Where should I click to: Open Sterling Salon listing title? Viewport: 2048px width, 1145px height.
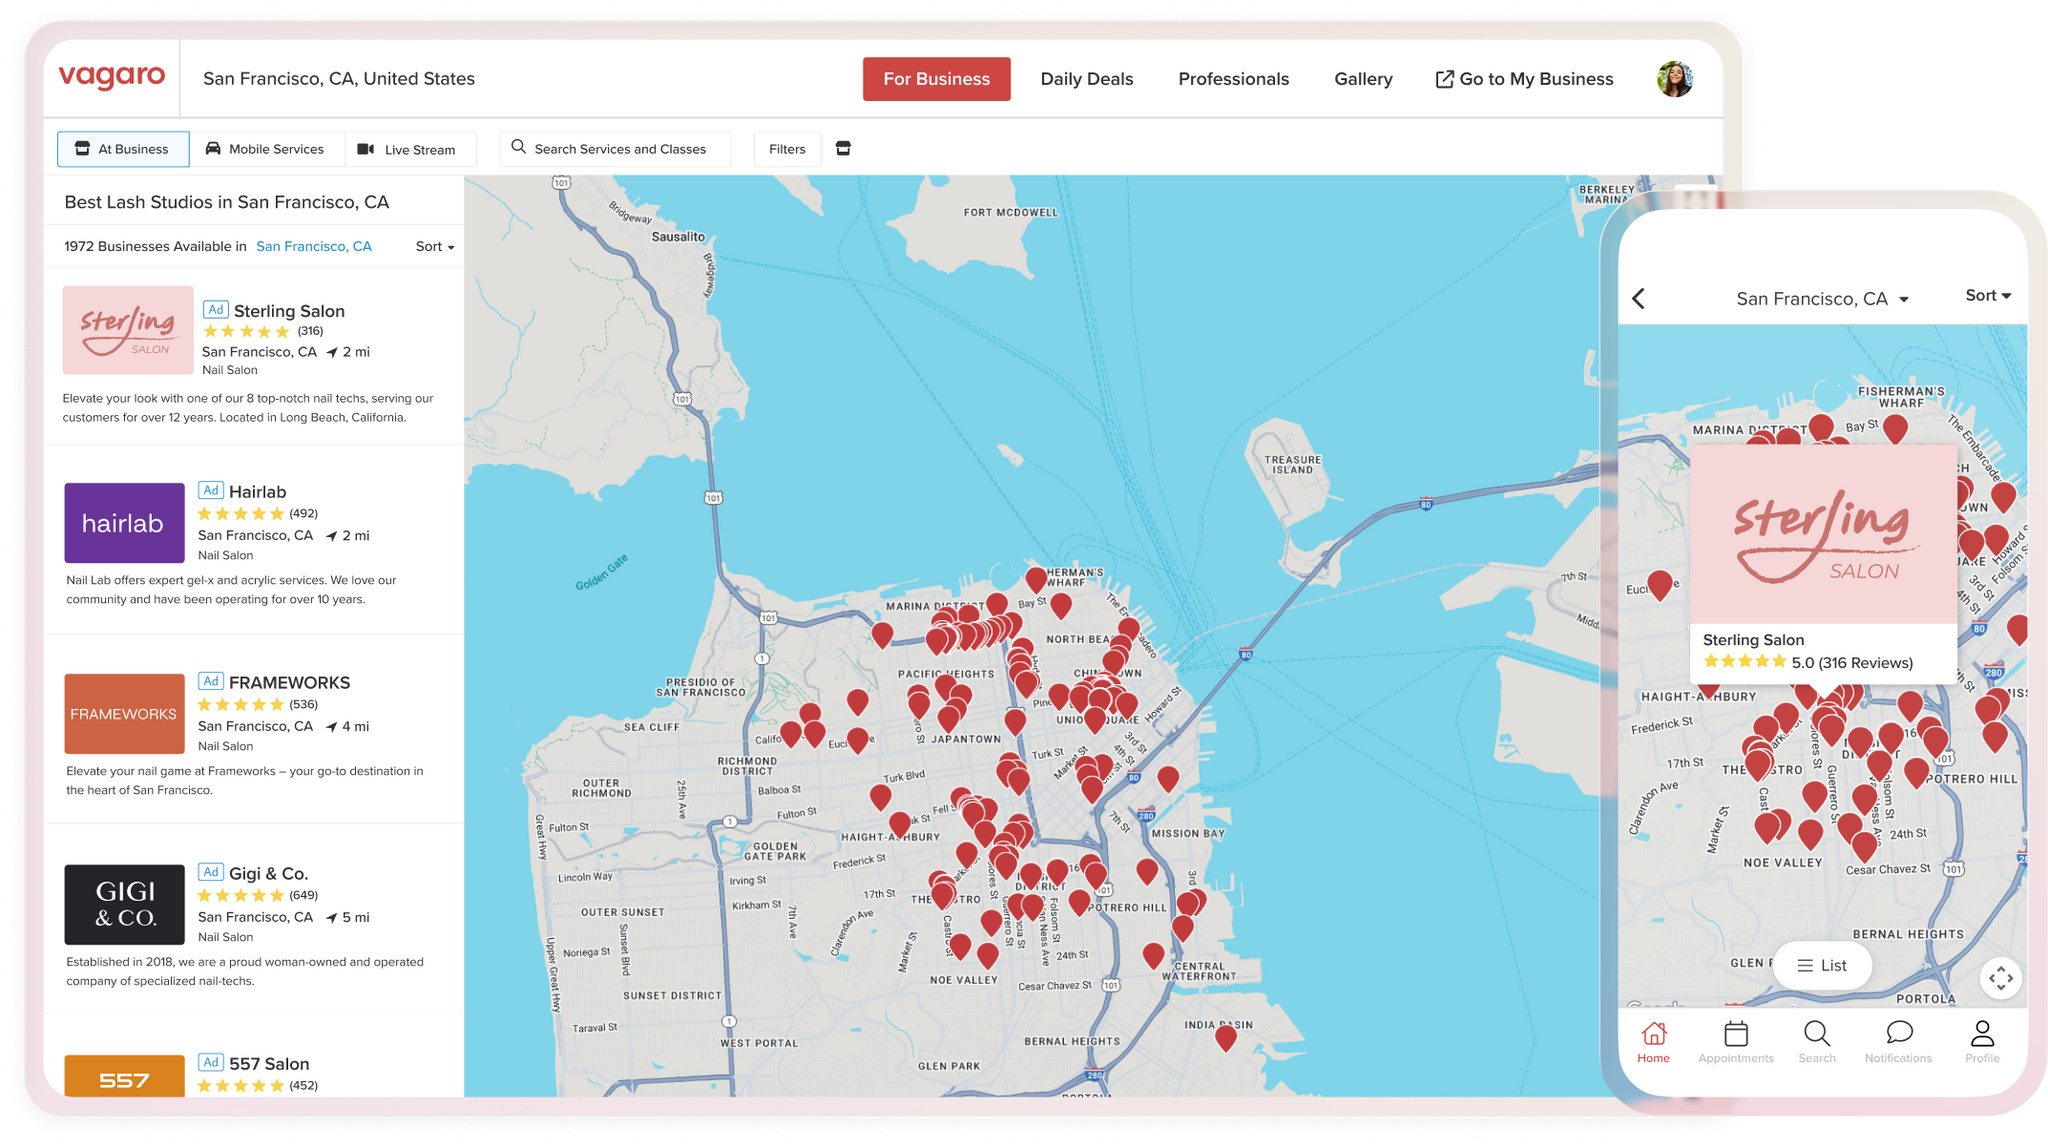(289, 311)
